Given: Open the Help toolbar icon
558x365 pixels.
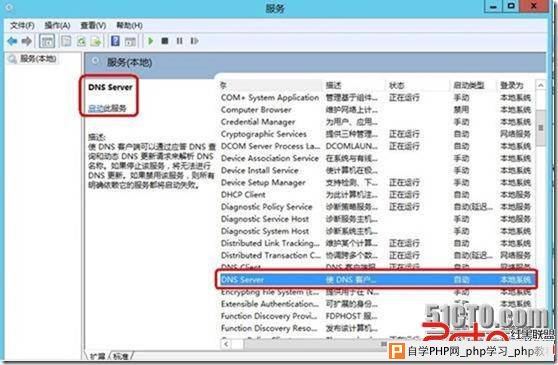Looking at the screenshot, I should [x=115, y=41].
